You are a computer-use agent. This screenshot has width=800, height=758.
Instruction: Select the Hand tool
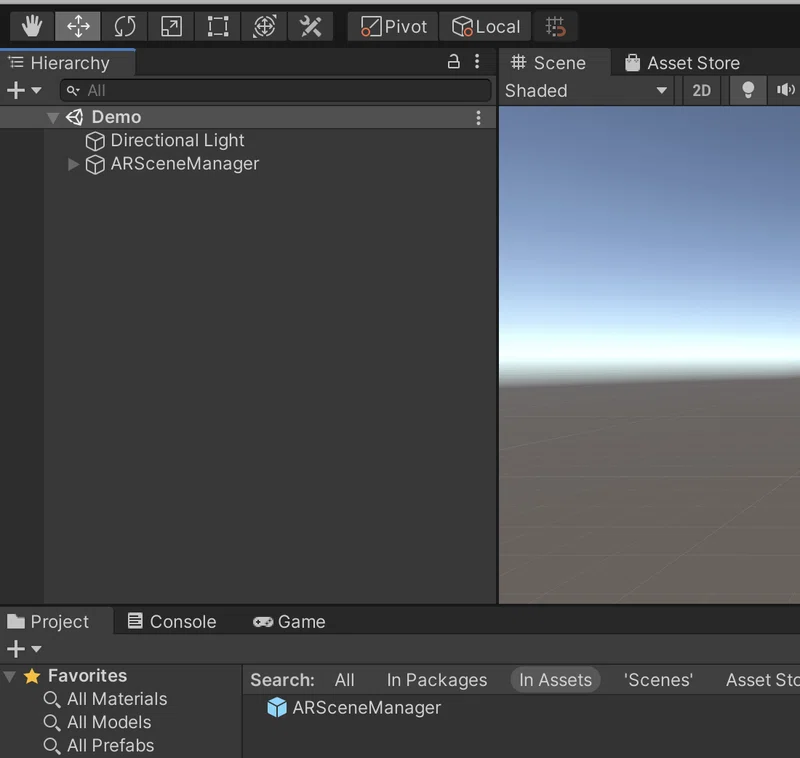[x=32, y=26]
